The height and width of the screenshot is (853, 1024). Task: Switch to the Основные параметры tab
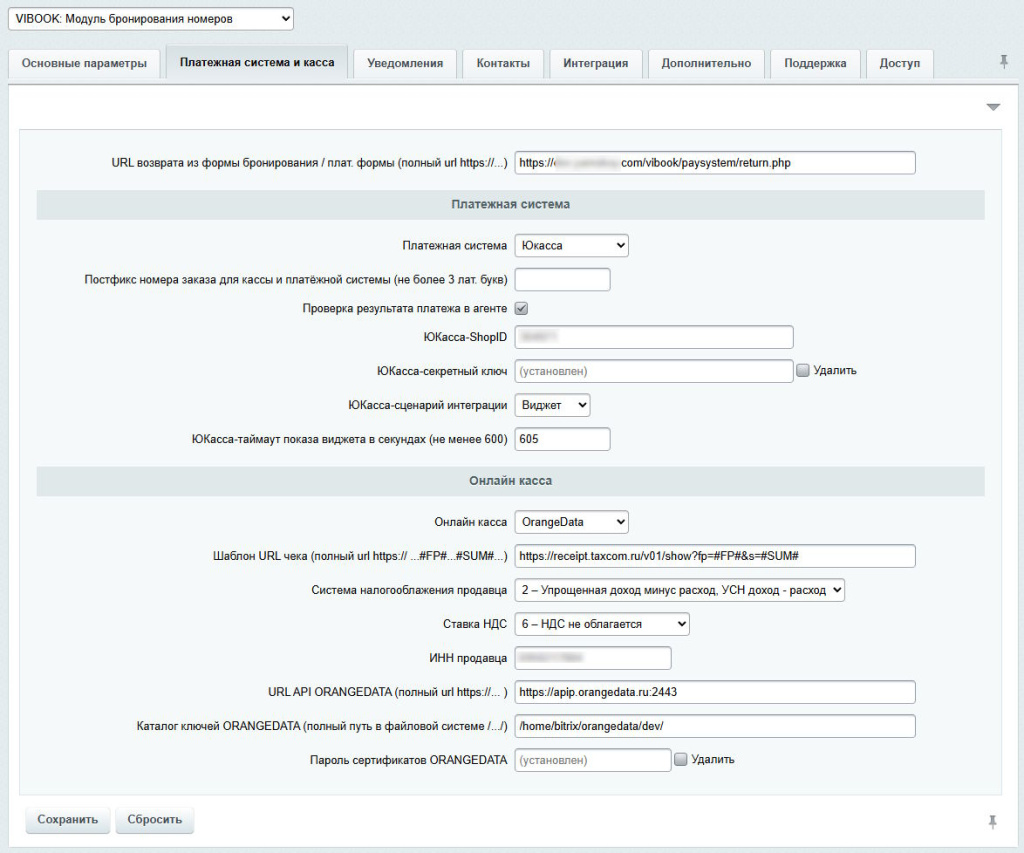[84, 63]
